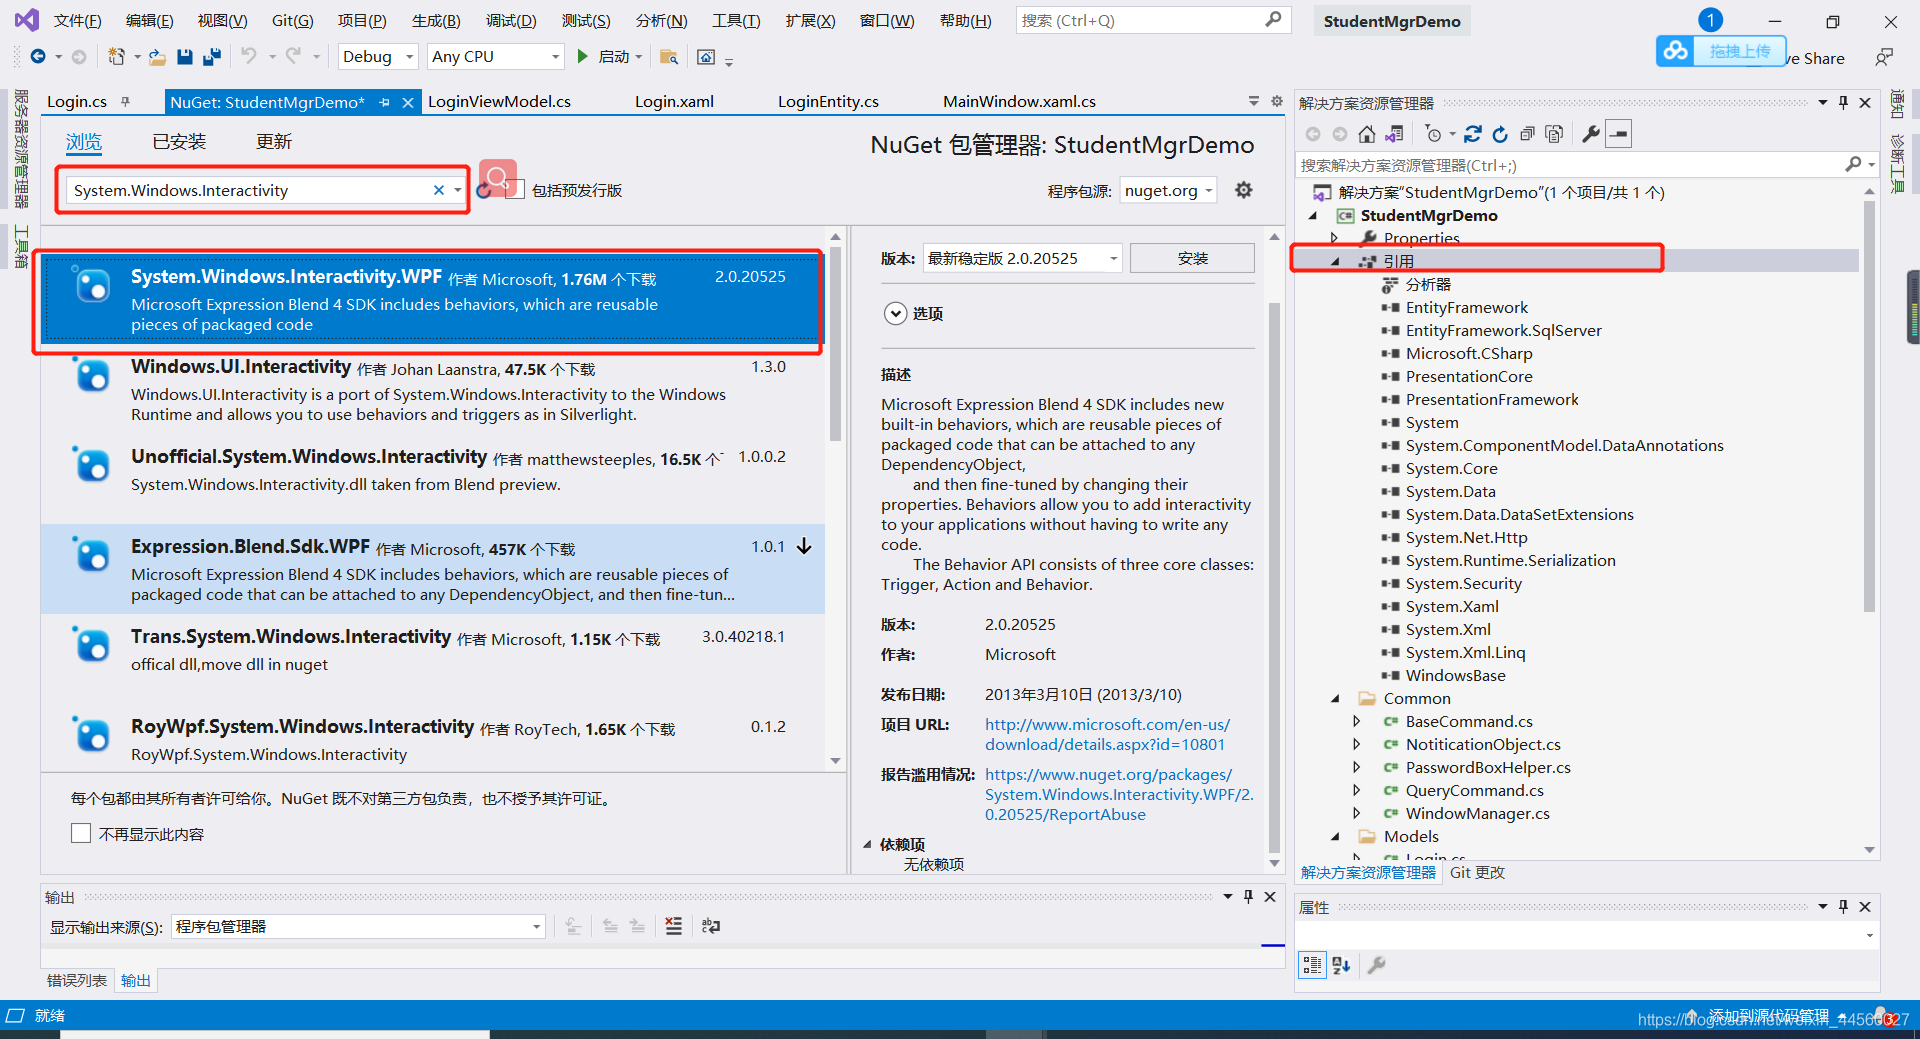This screenshot has height=1039, width=1920.
Task: Click the Solution Explorer properties wrench icon
Action: click(x=1591, y=134)
